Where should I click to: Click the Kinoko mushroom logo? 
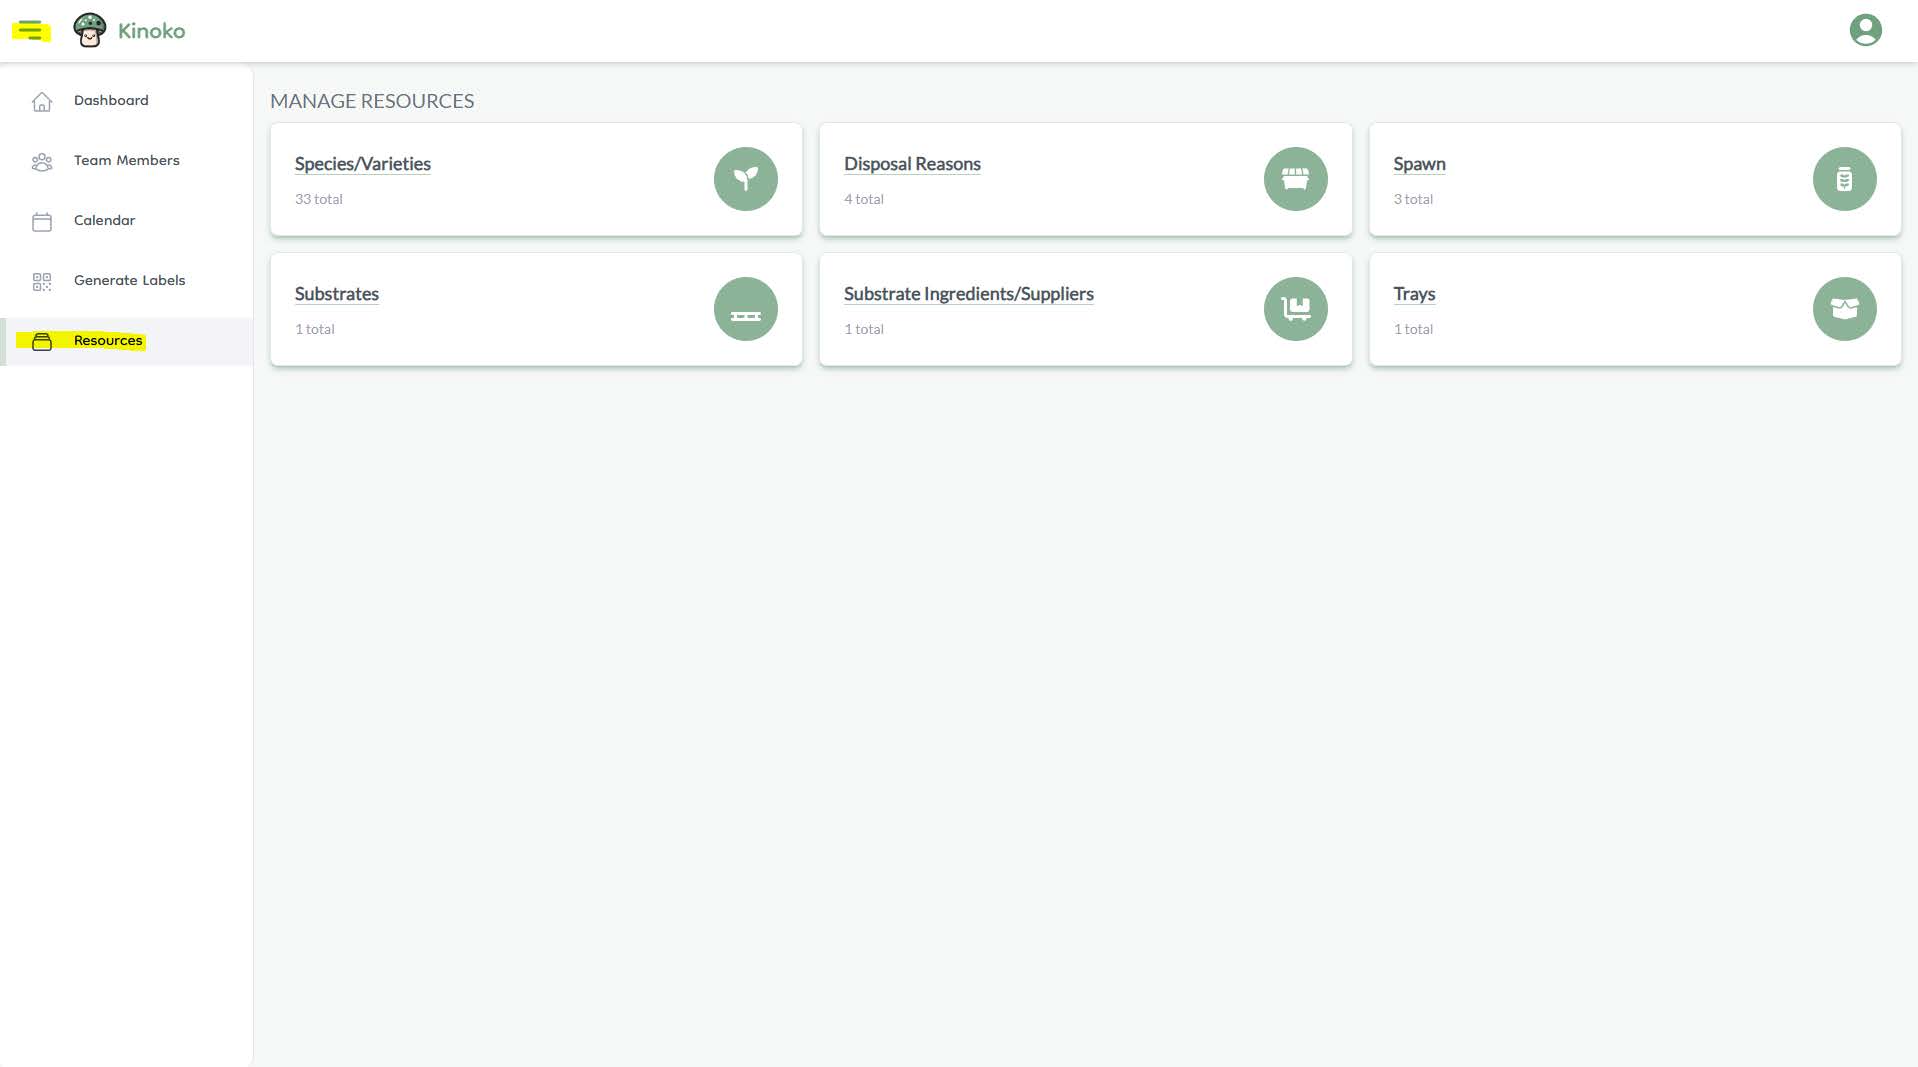click(90, 31)
